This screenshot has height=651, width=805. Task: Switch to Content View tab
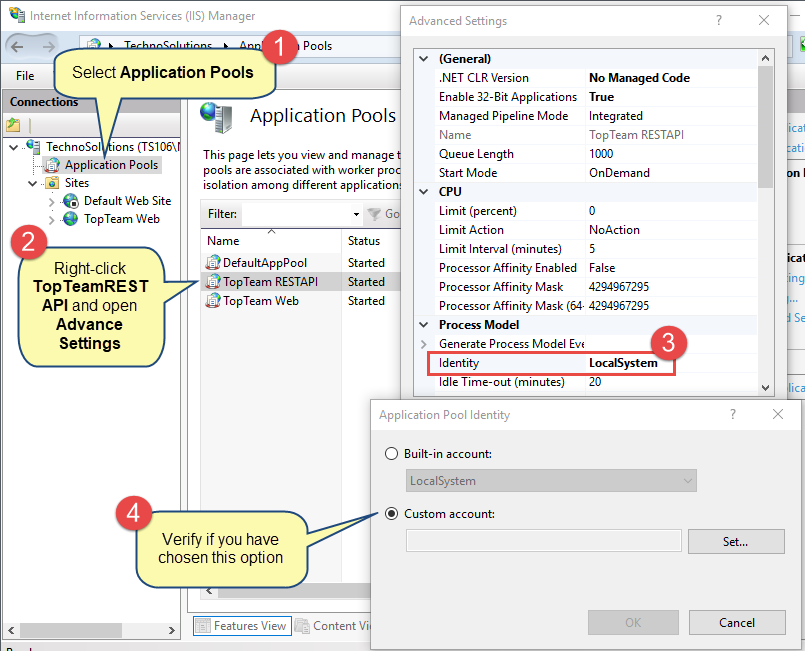click(x=334, y=626)
